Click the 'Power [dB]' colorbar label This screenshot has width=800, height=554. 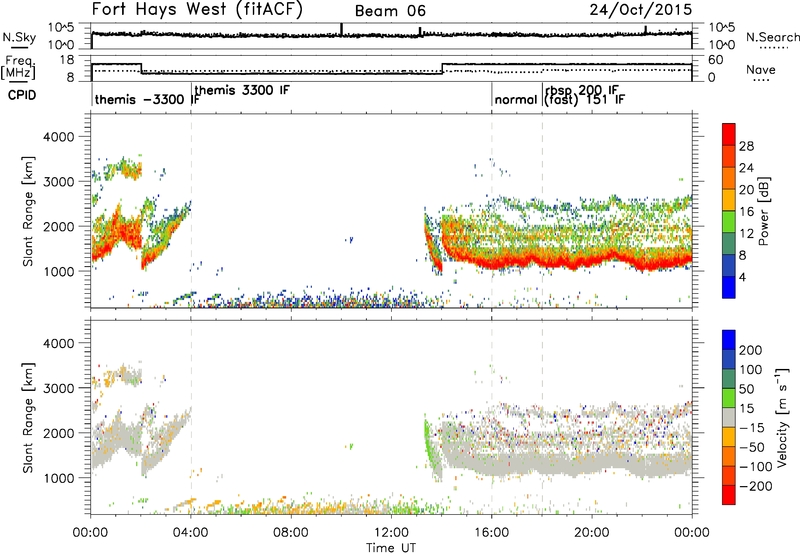[764, 211]
